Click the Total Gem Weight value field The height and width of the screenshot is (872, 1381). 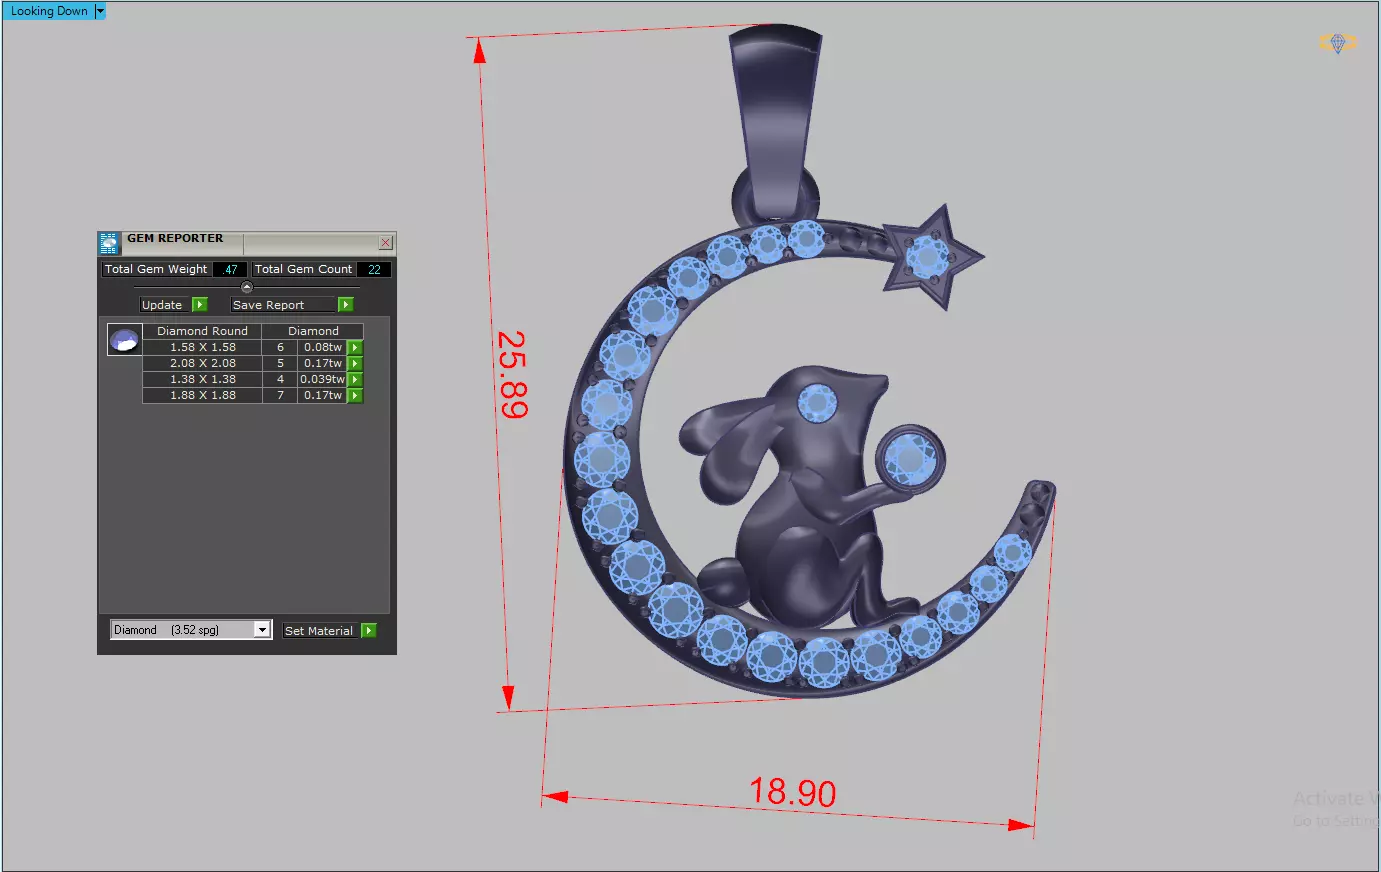point(230,269)
